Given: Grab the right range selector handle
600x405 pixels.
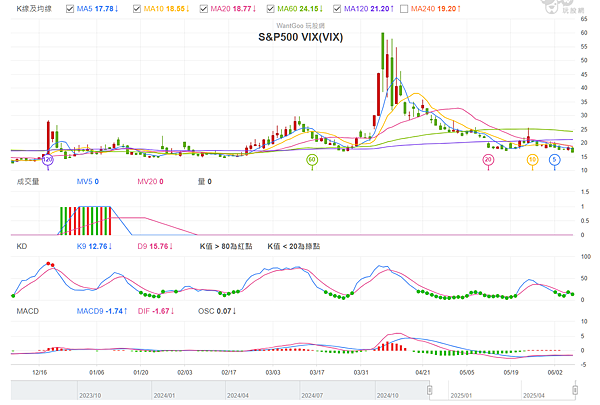Looking at the screenshot, I should [575, 390].
